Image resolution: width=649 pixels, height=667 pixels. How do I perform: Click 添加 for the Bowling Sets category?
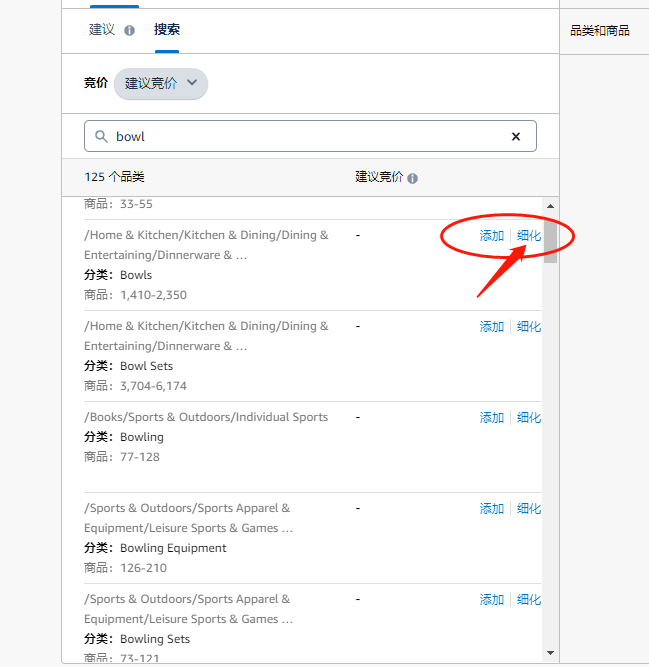point(492,600)
